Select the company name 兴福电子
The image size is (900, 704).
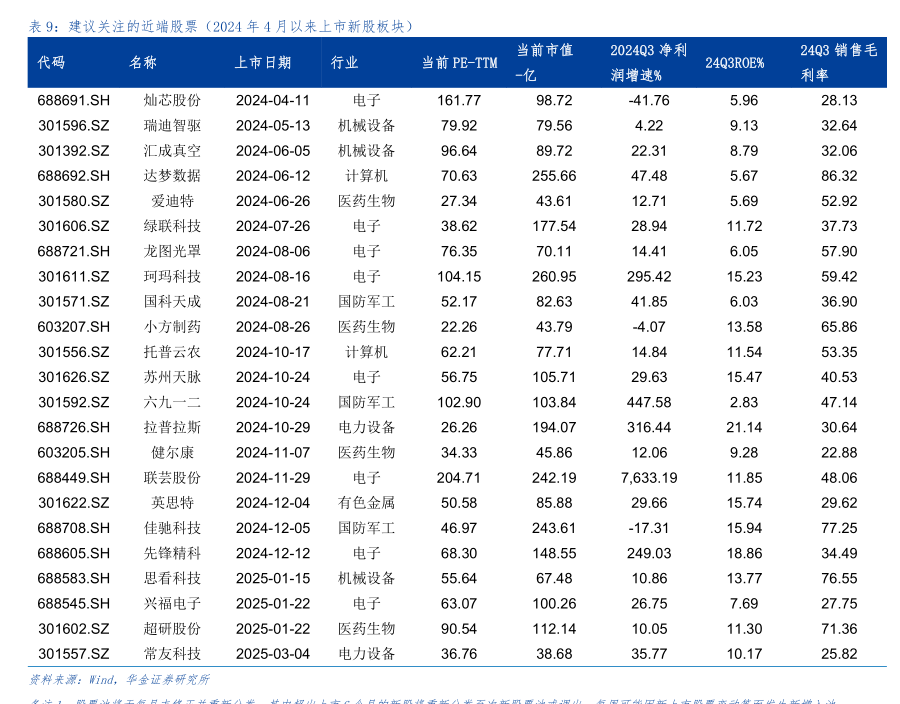pyautogui.click(x=172, y=603)
